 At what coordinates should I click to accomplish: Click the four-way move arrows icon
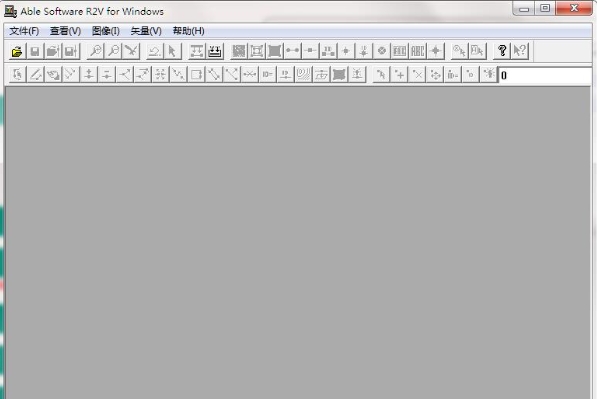pos(435,75)
